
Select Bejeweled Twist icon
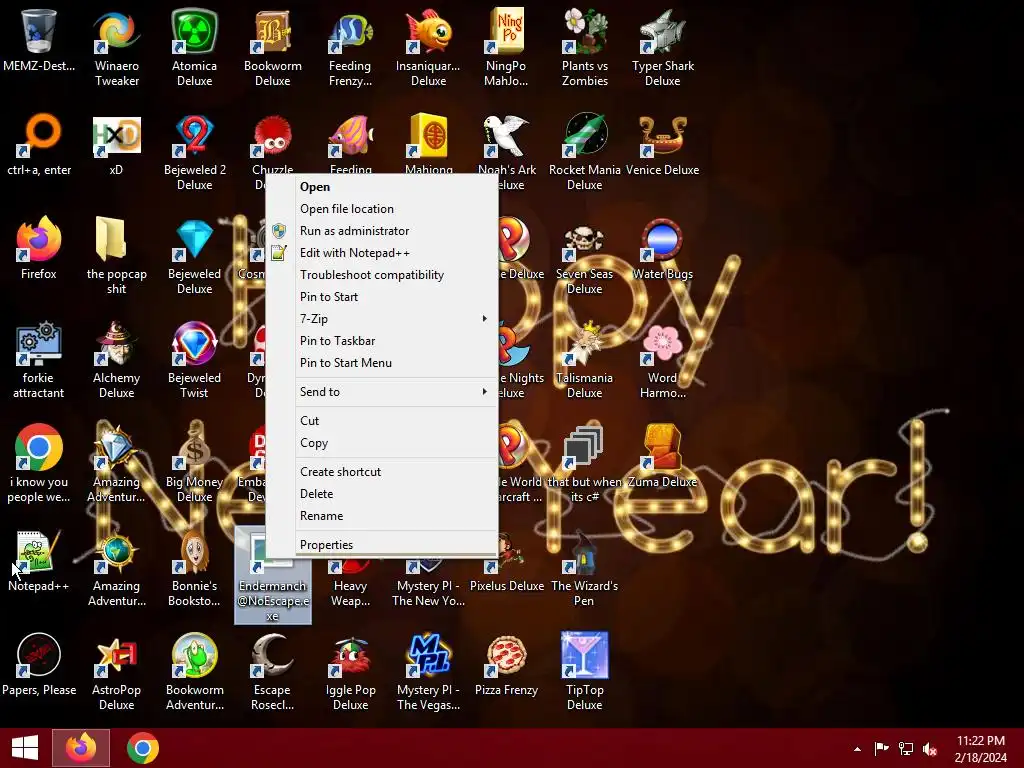tap(194, 343)
